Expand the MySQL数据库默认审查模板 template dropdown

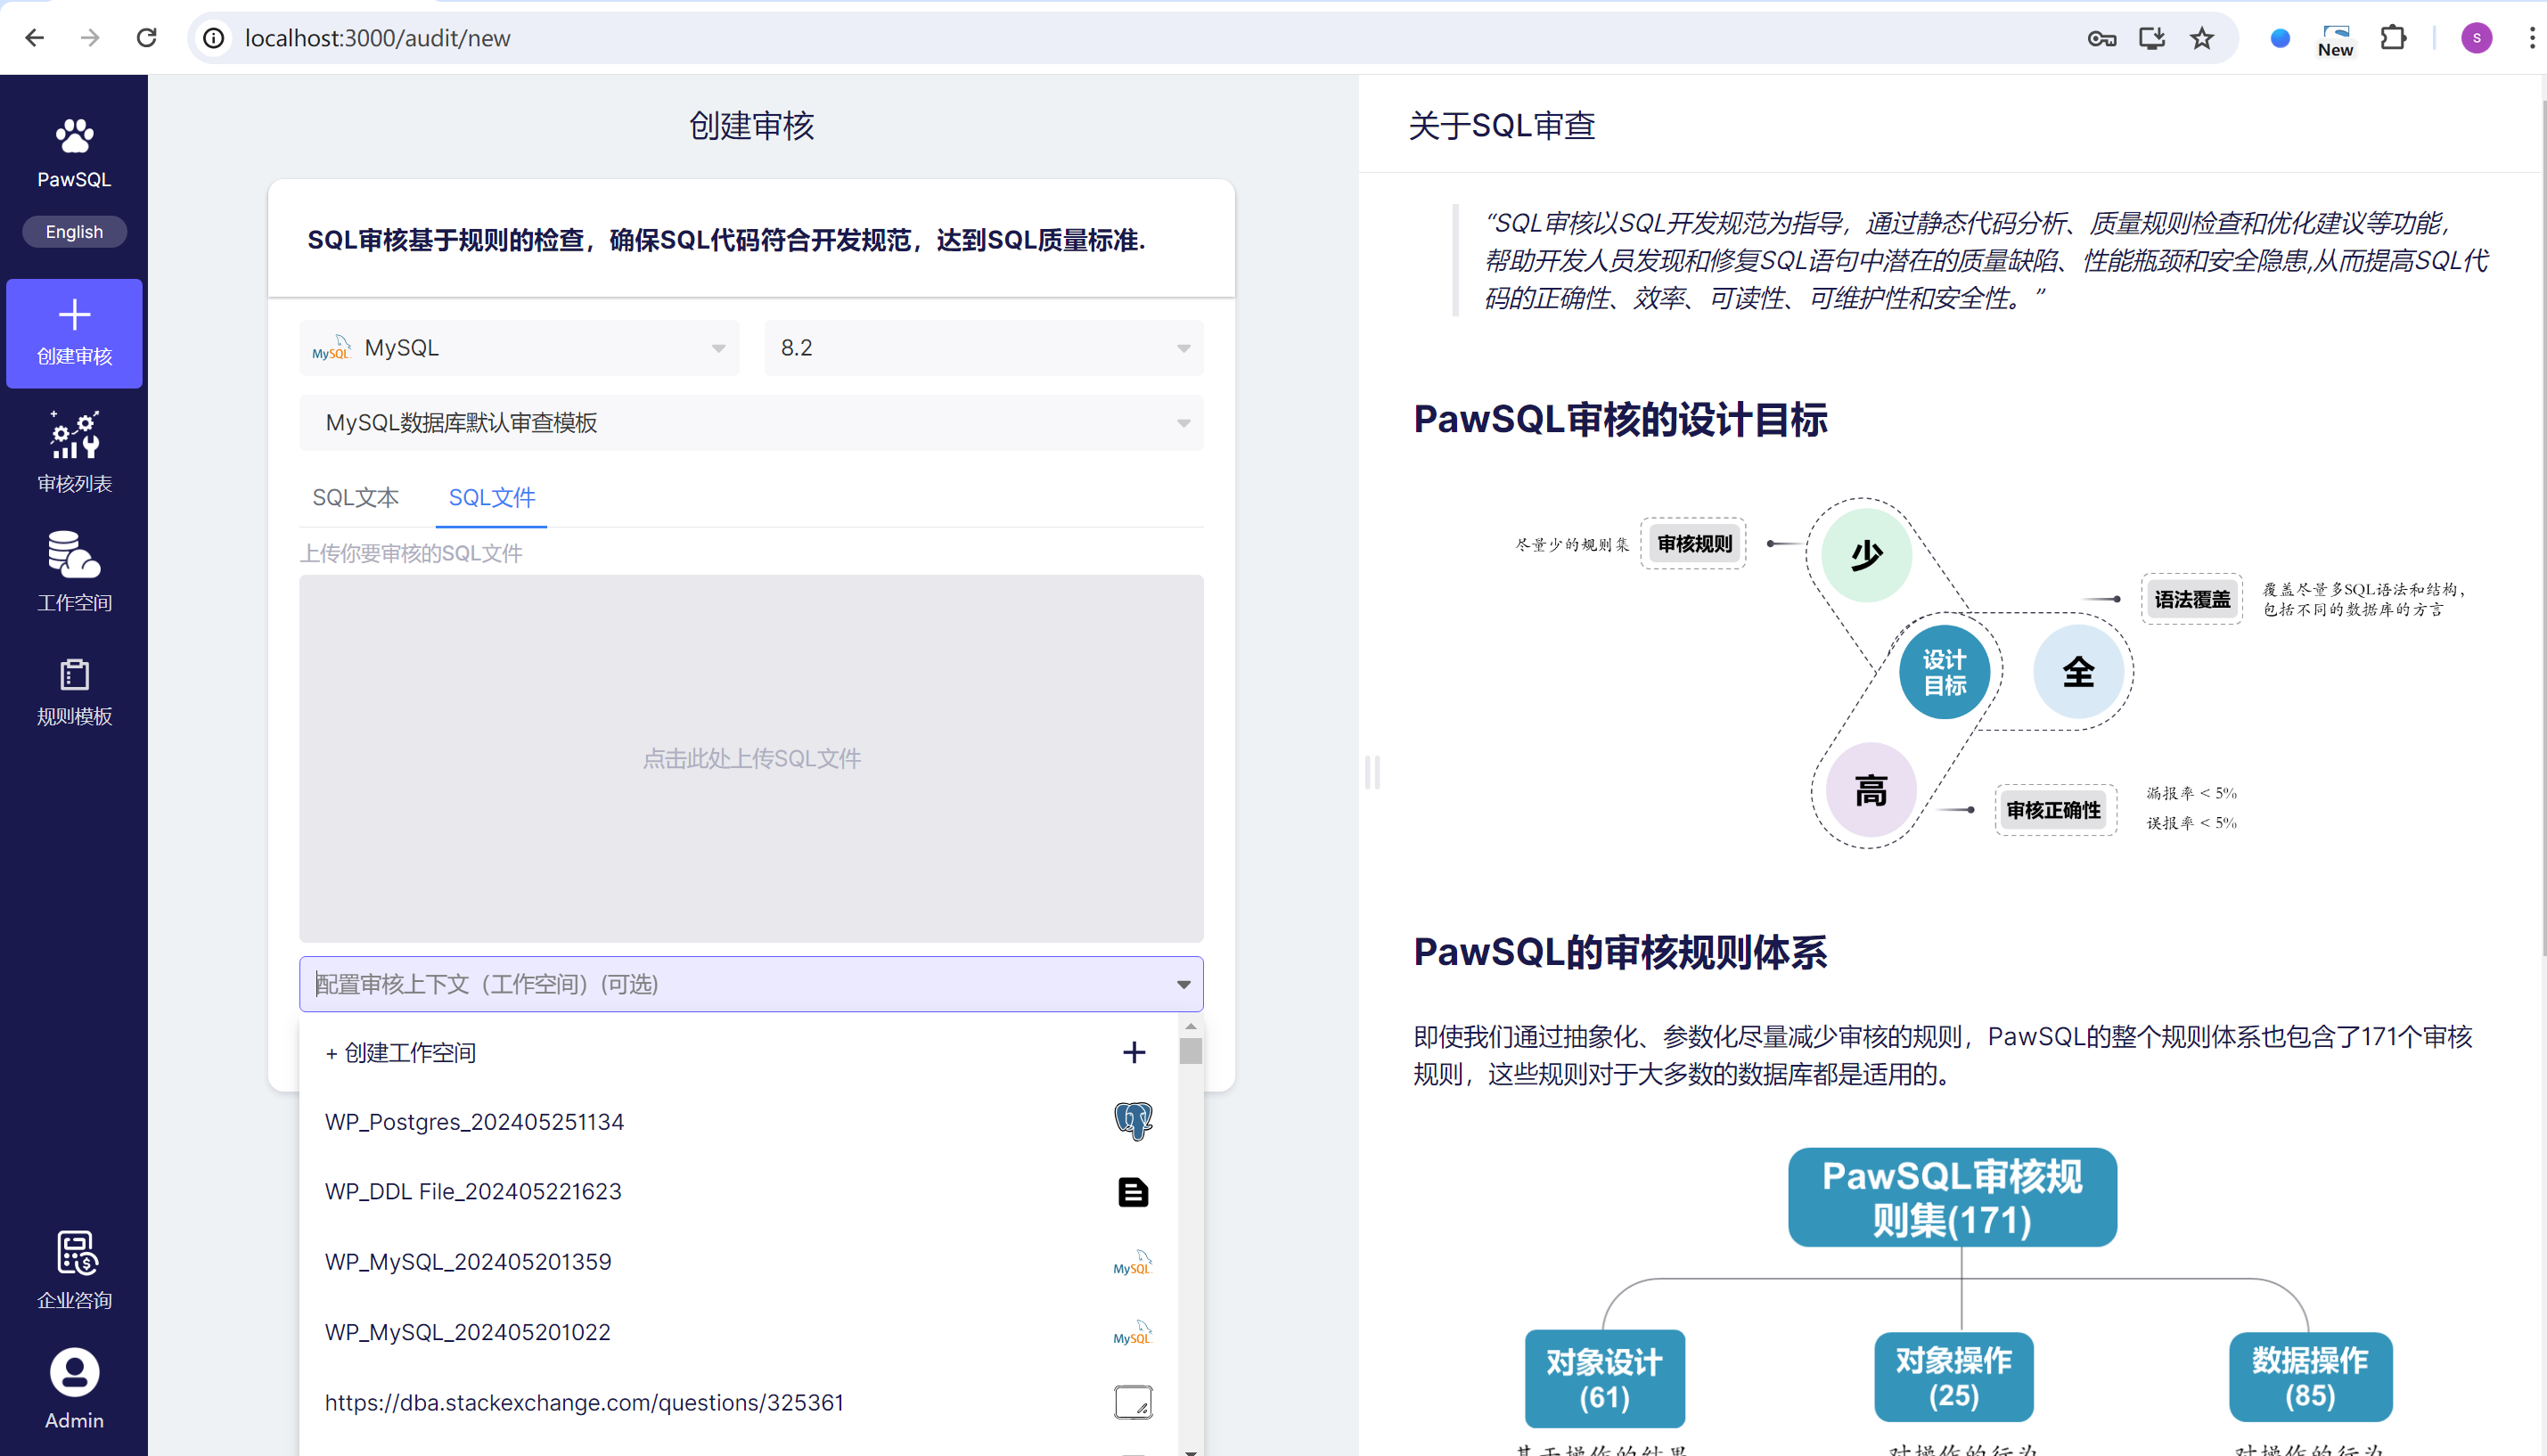[750, 423]
